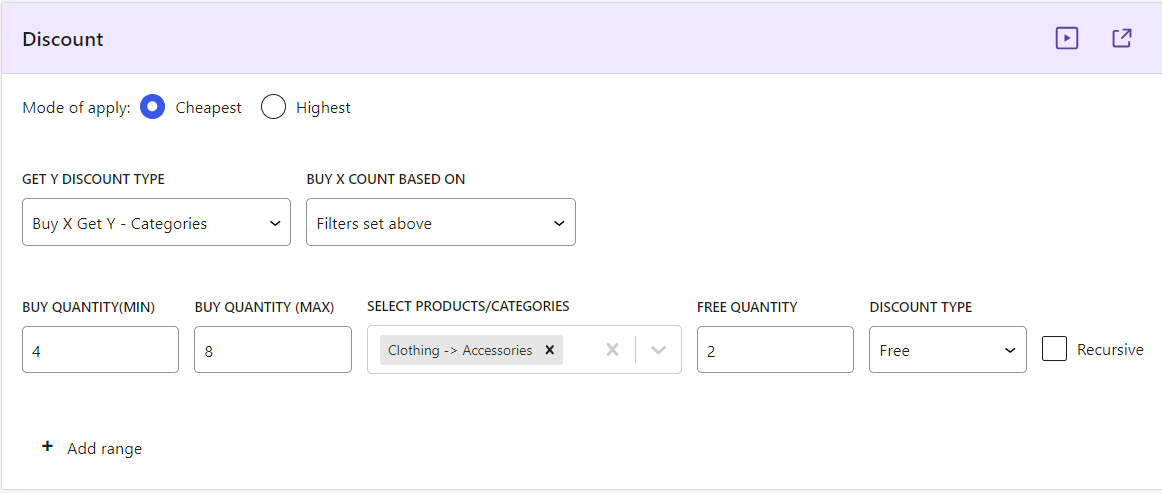Open the Get Y Discount Type dropdown
The width and height of the screenshot is (1162, 494).
[156, 222]
